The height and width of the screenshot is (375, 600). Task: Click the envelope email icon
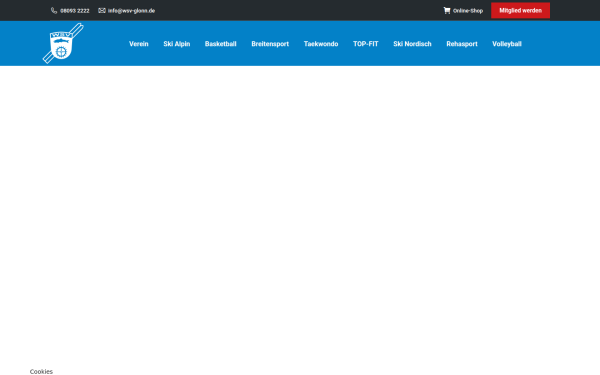tap(102, 11)
